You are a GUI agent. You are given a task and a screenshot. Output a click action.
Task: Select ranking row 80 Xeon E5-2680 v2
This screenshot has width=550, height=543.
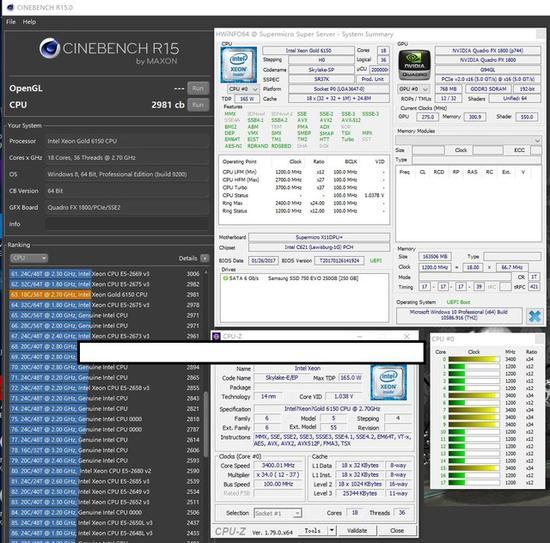(105, 471)
